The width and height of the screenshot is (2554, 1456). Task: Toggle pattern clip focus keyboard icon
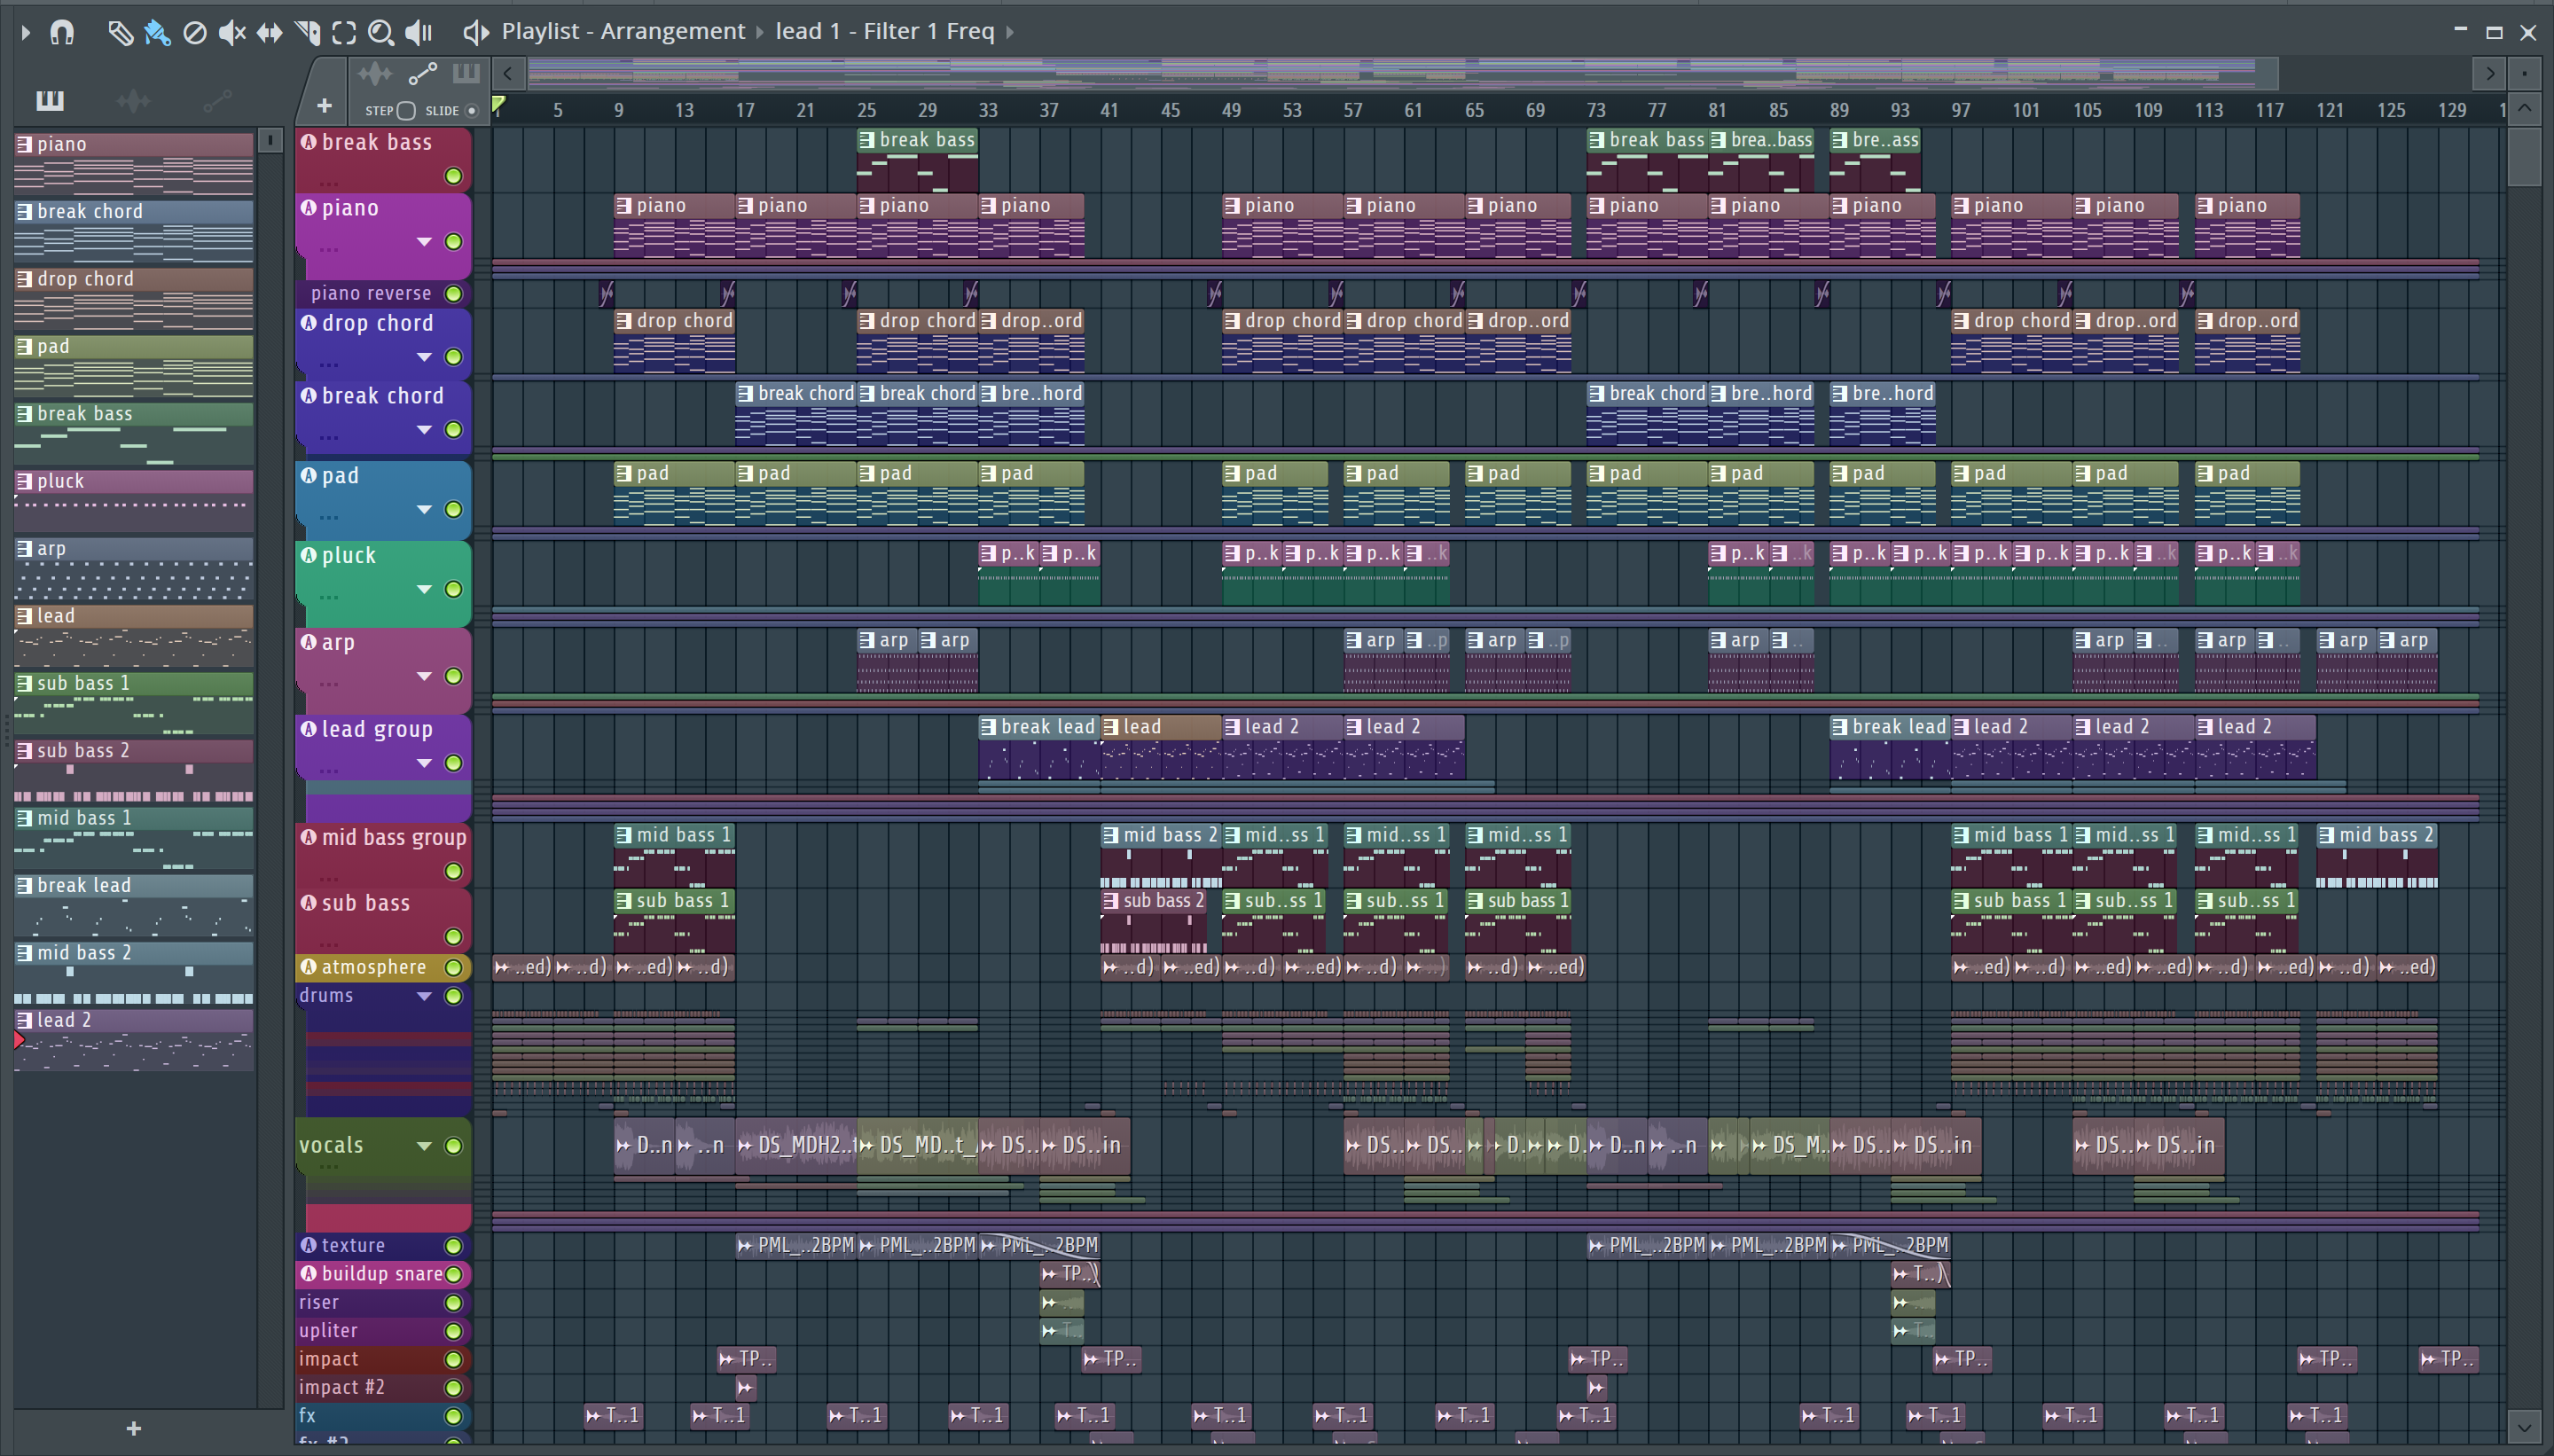[466, 73]
